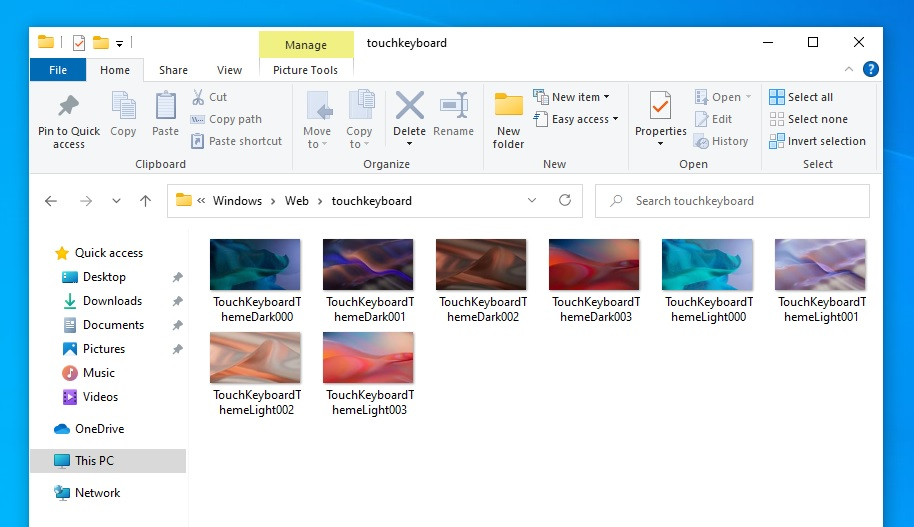Image resolution: width=914 pixels, height=527 pixels.
Task: Open Downloads in Quick access
Action: 112,301
